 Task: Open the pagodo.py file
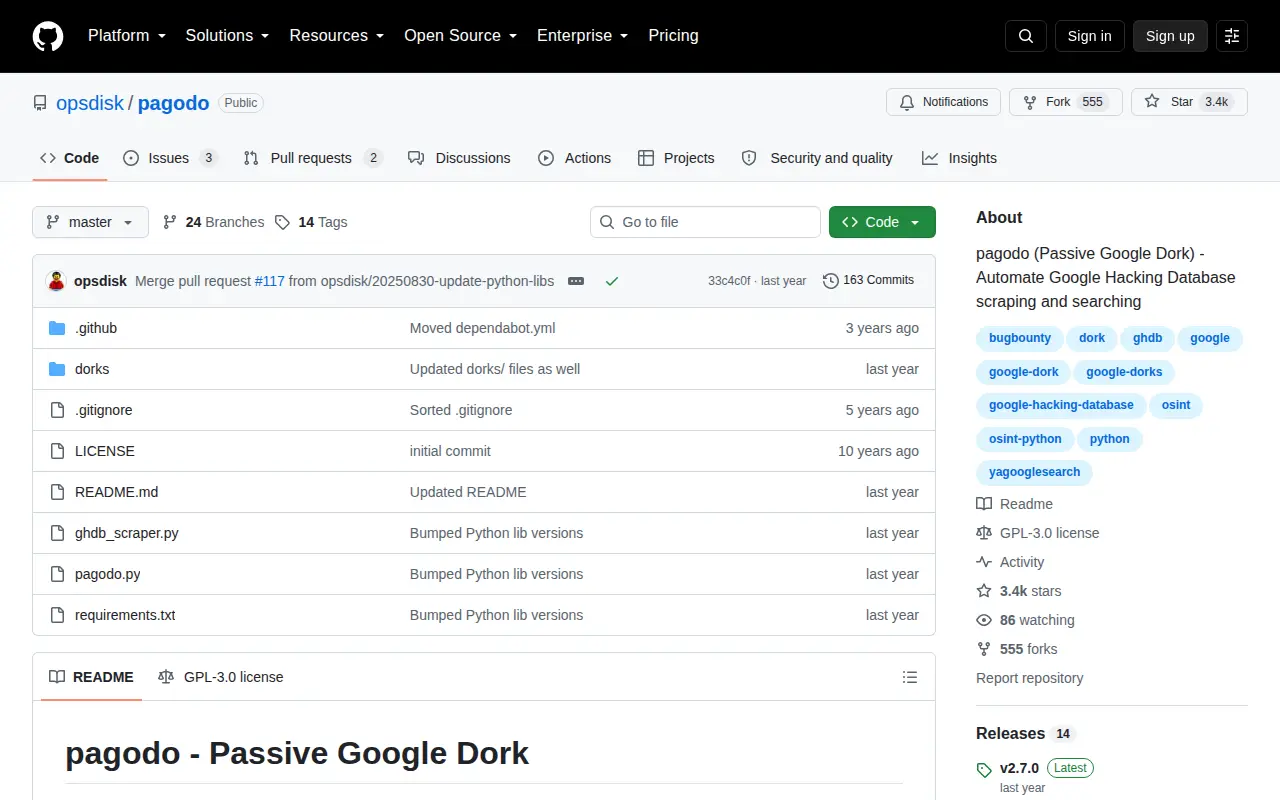click(x=108, y=574)
